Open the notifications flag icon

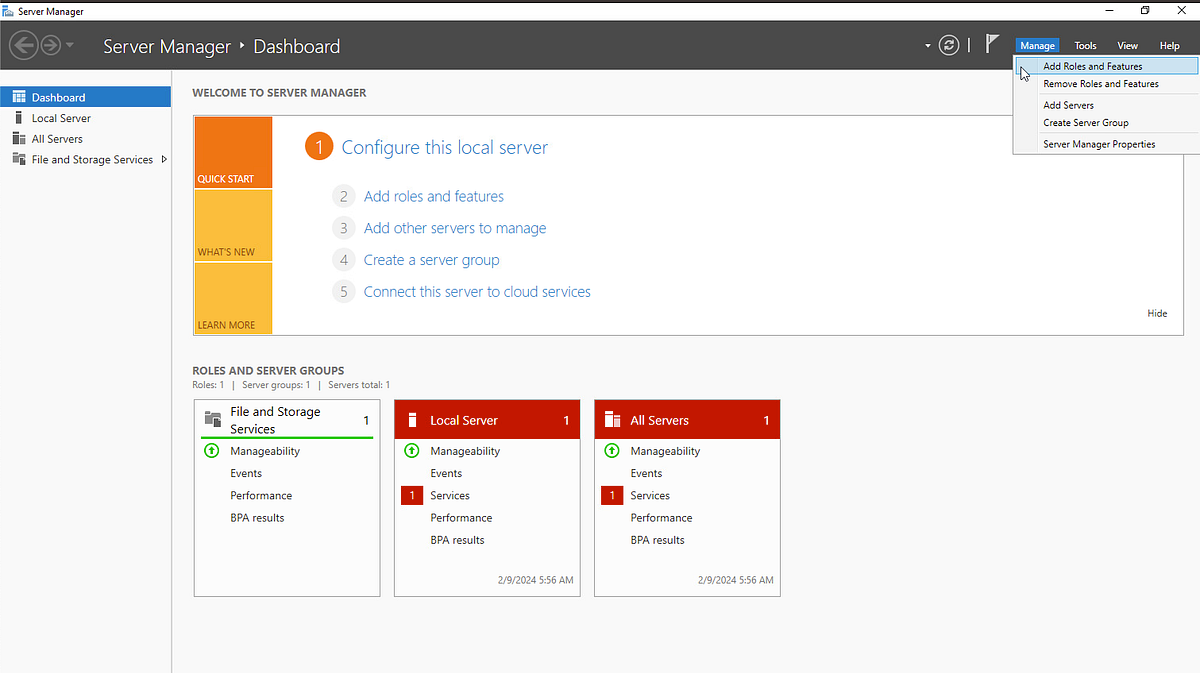pos(991,44)
